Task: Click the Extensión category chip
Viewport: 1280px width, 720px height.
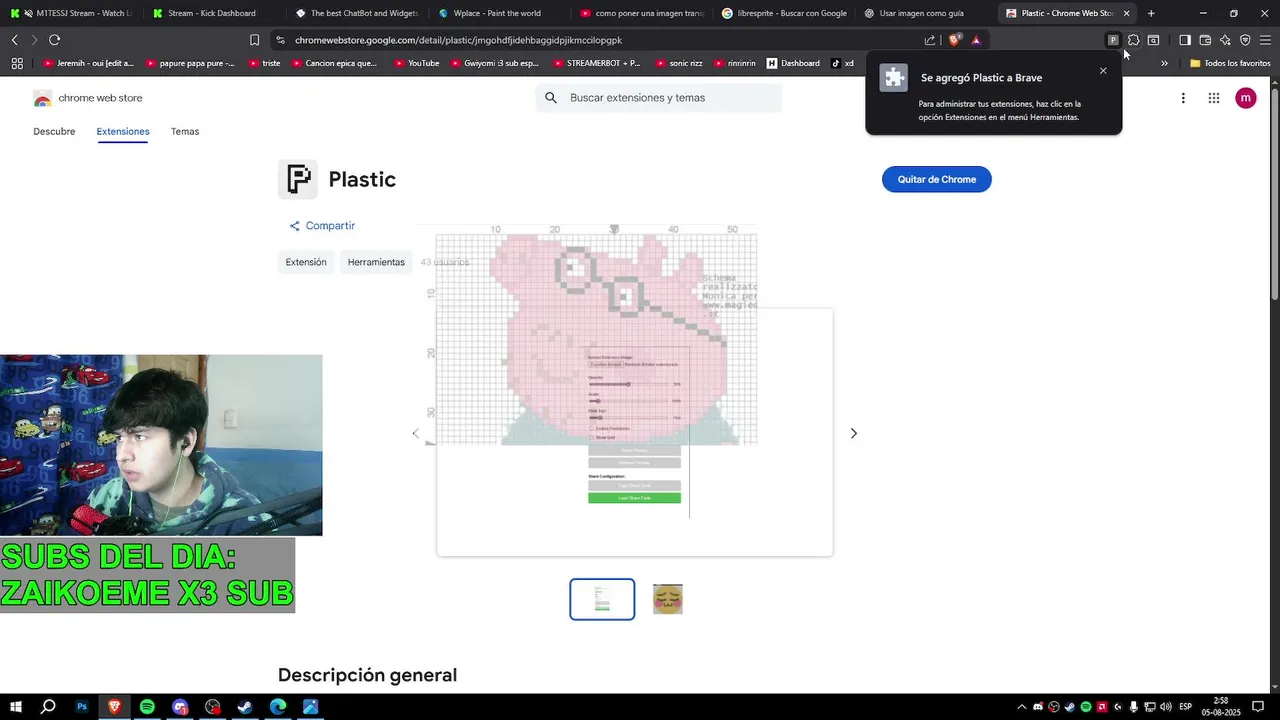Action: 306,262
